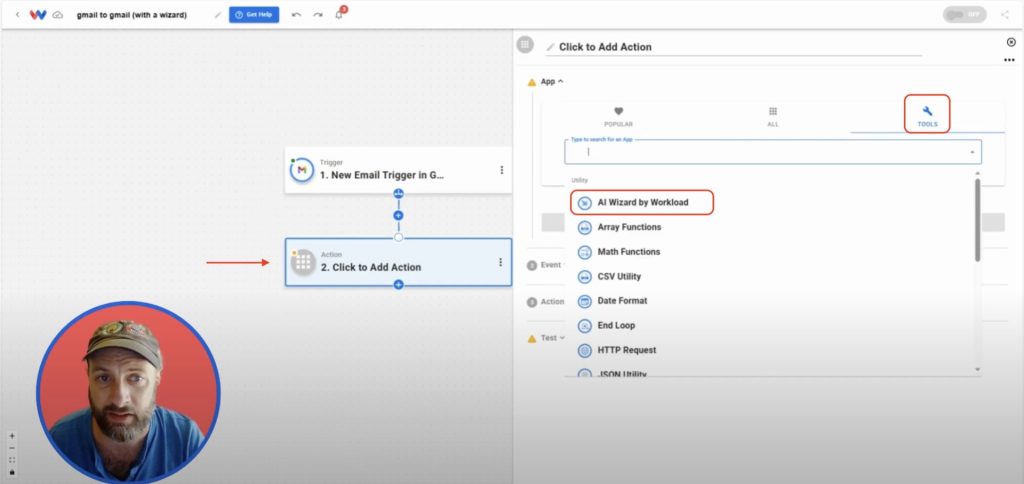Click the Gmail icon on trigger node
The image size is (1024, 484).
[302, 170]
